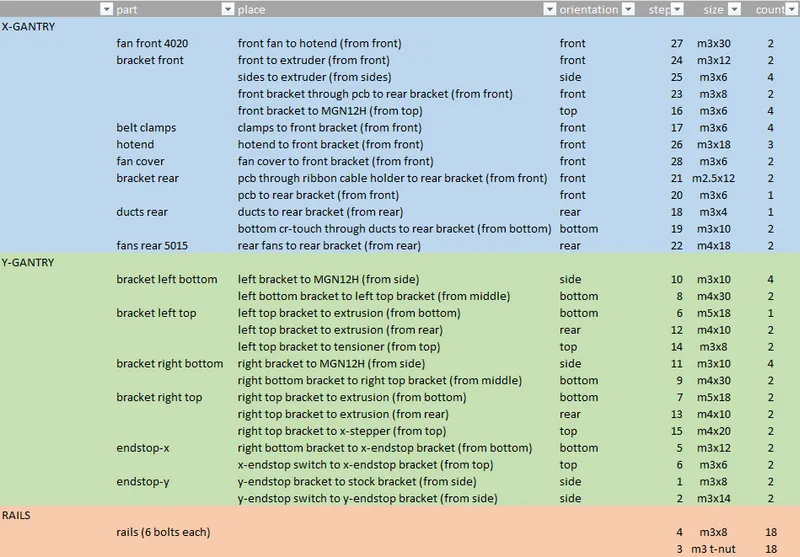Select the 'part' column header cell
This screenshot has height=557, width=800.
tap(127, 10)
